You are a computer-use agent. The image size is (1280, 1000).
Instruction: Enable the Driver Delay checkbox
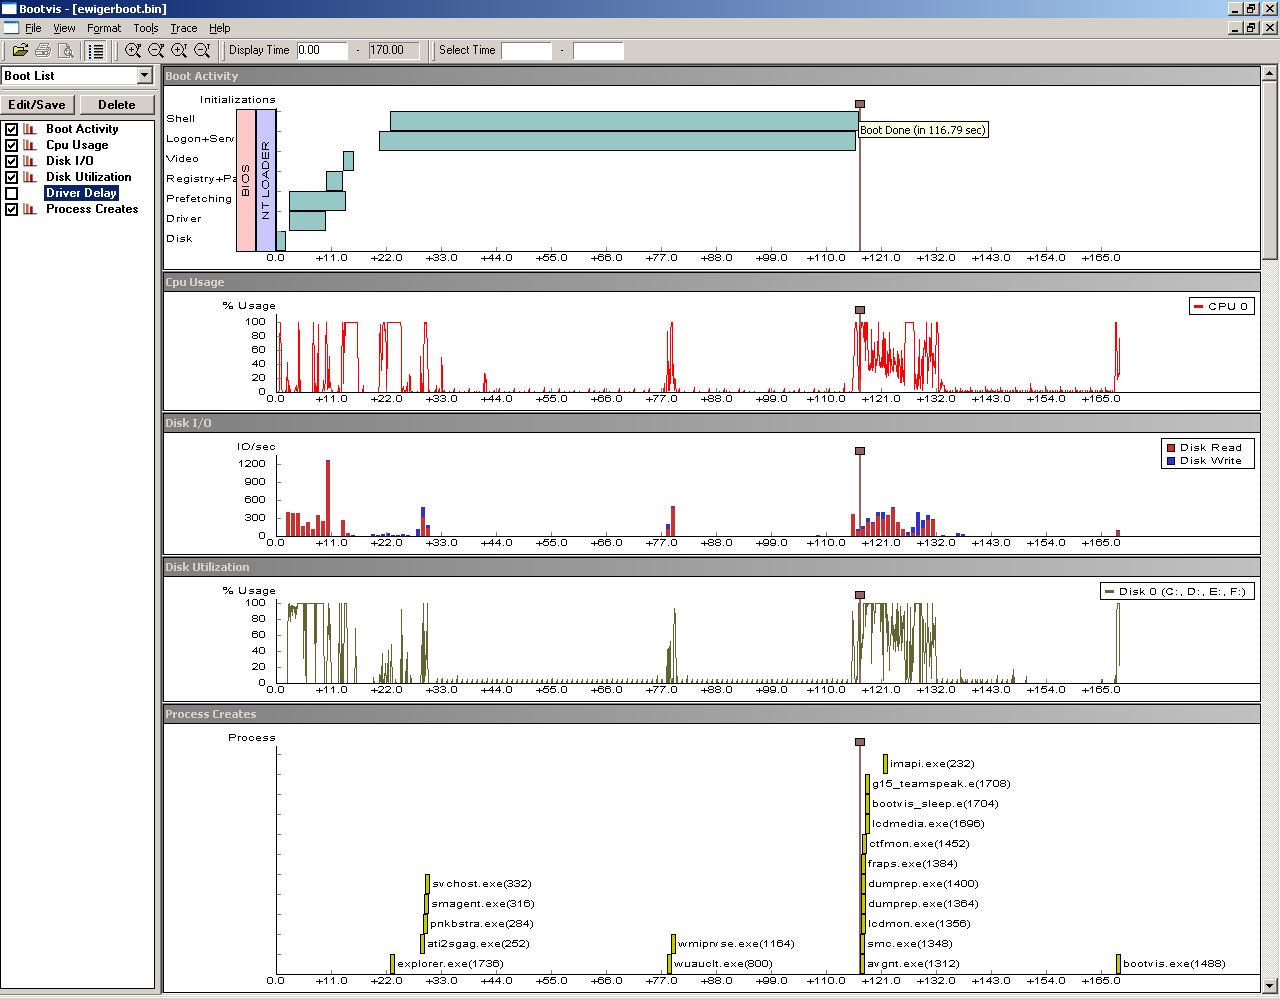12,193
